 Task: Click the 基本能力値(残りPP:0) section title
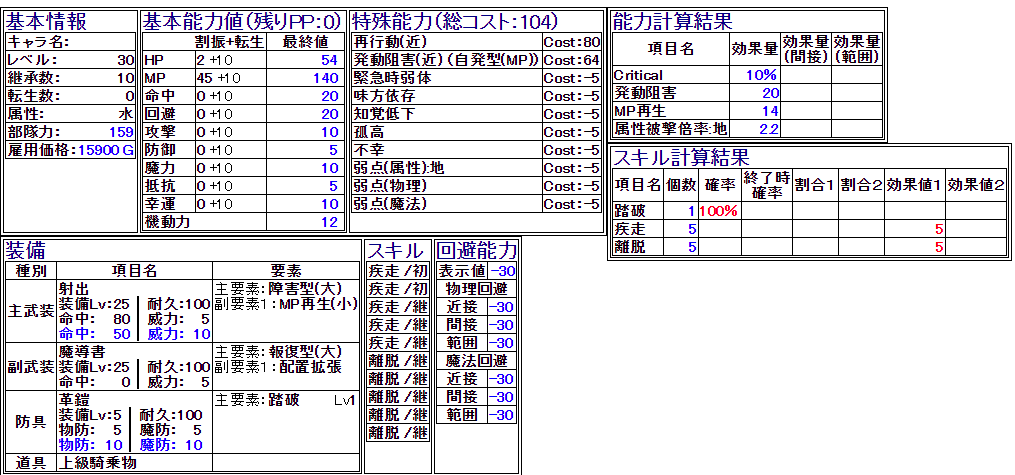tap(241, 21)
